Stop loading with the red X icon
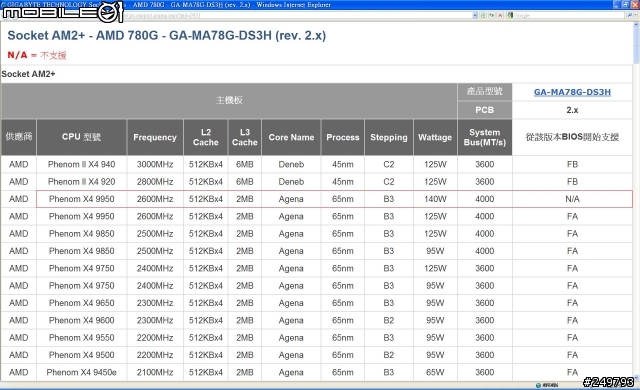The height and width of the screenshot is (390, 640). 500,16
